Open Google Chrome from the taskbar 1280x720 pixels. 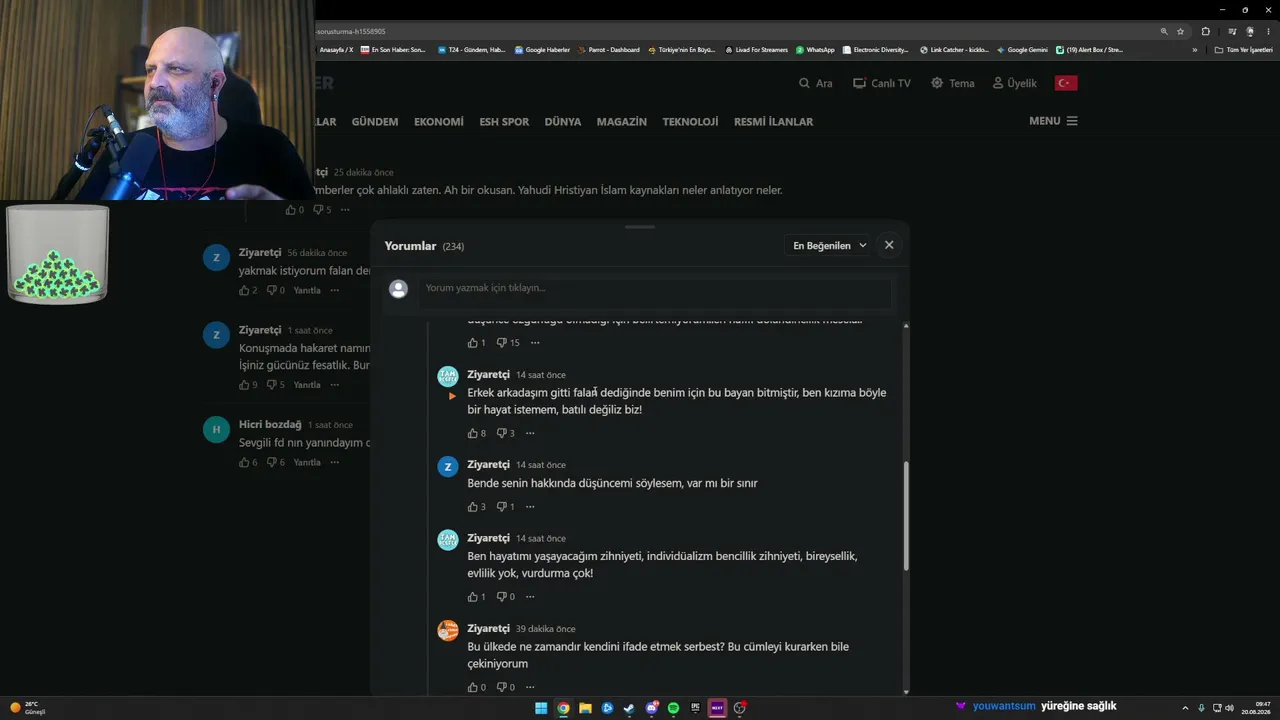(563, 708)
